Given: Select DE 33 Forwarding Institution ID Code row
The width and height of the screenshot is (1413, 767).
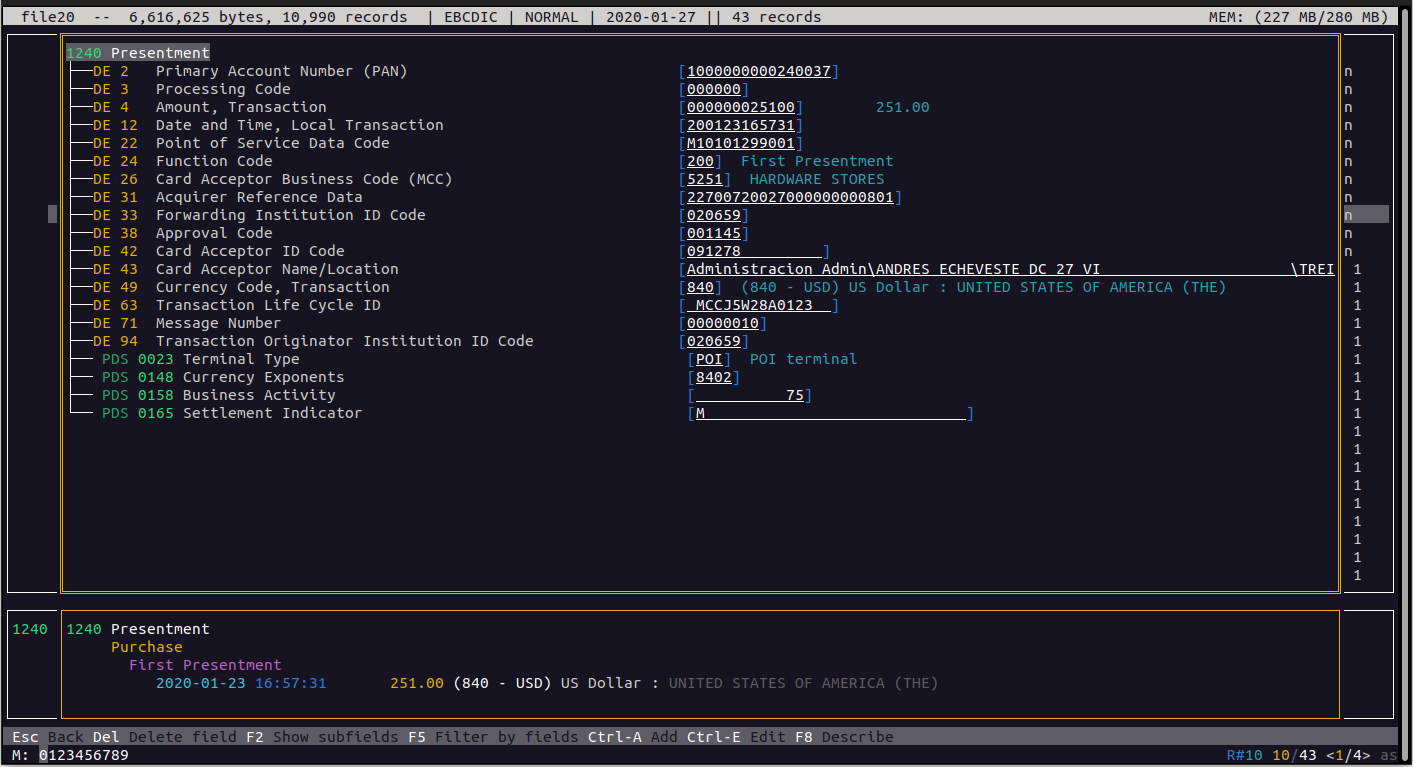Looking at the screenshot, I should click(290, 215).
